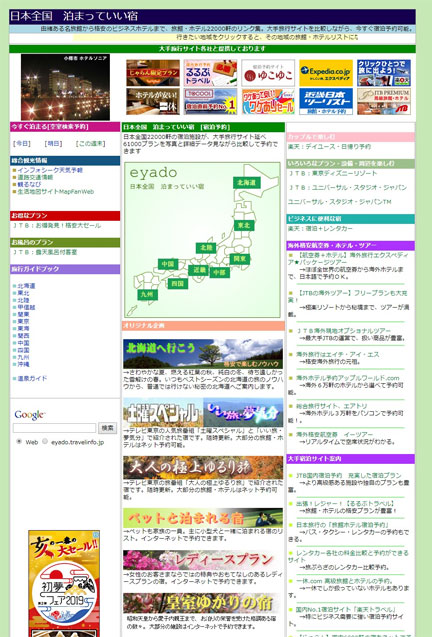The image size is (432, 637).
Task: Open 一休.com 高級旅館とホテルの予約 link
Action: 343,581
